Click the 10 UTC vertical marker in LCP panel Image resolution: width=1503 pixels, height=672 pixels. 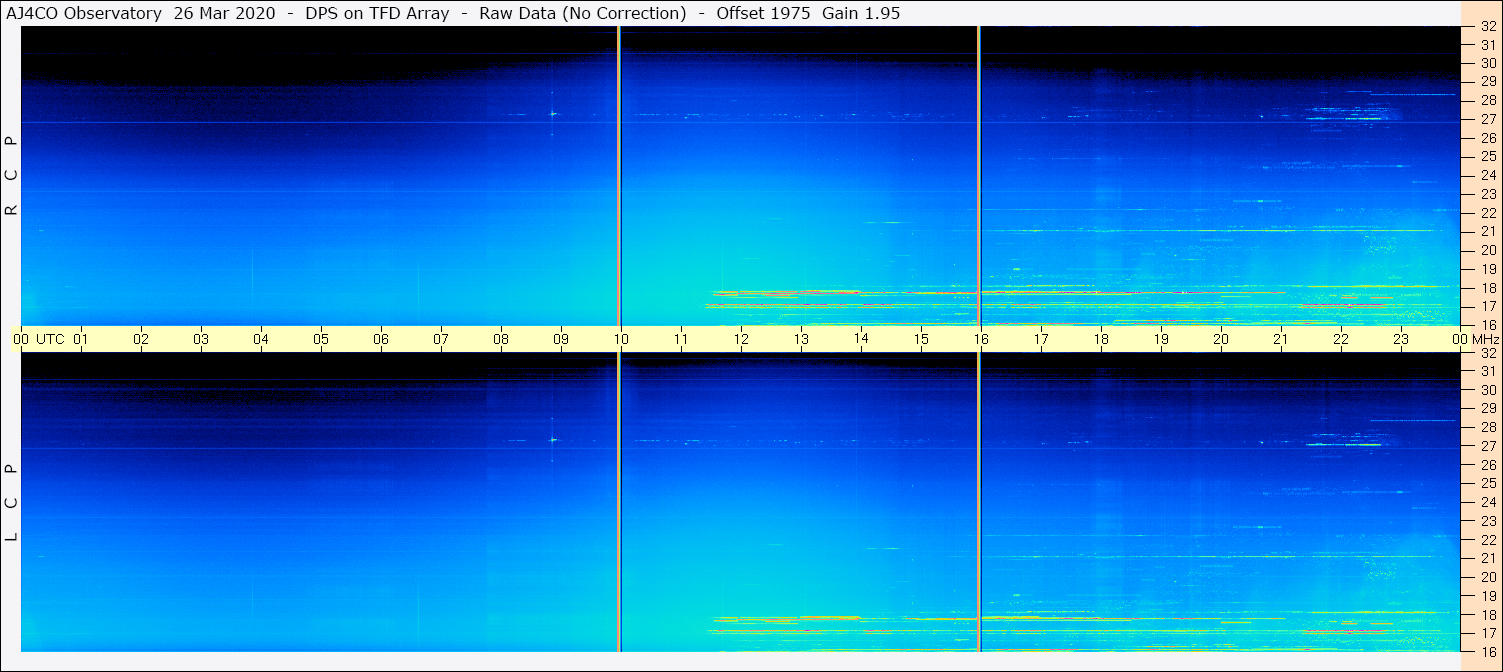coord(619,502)
